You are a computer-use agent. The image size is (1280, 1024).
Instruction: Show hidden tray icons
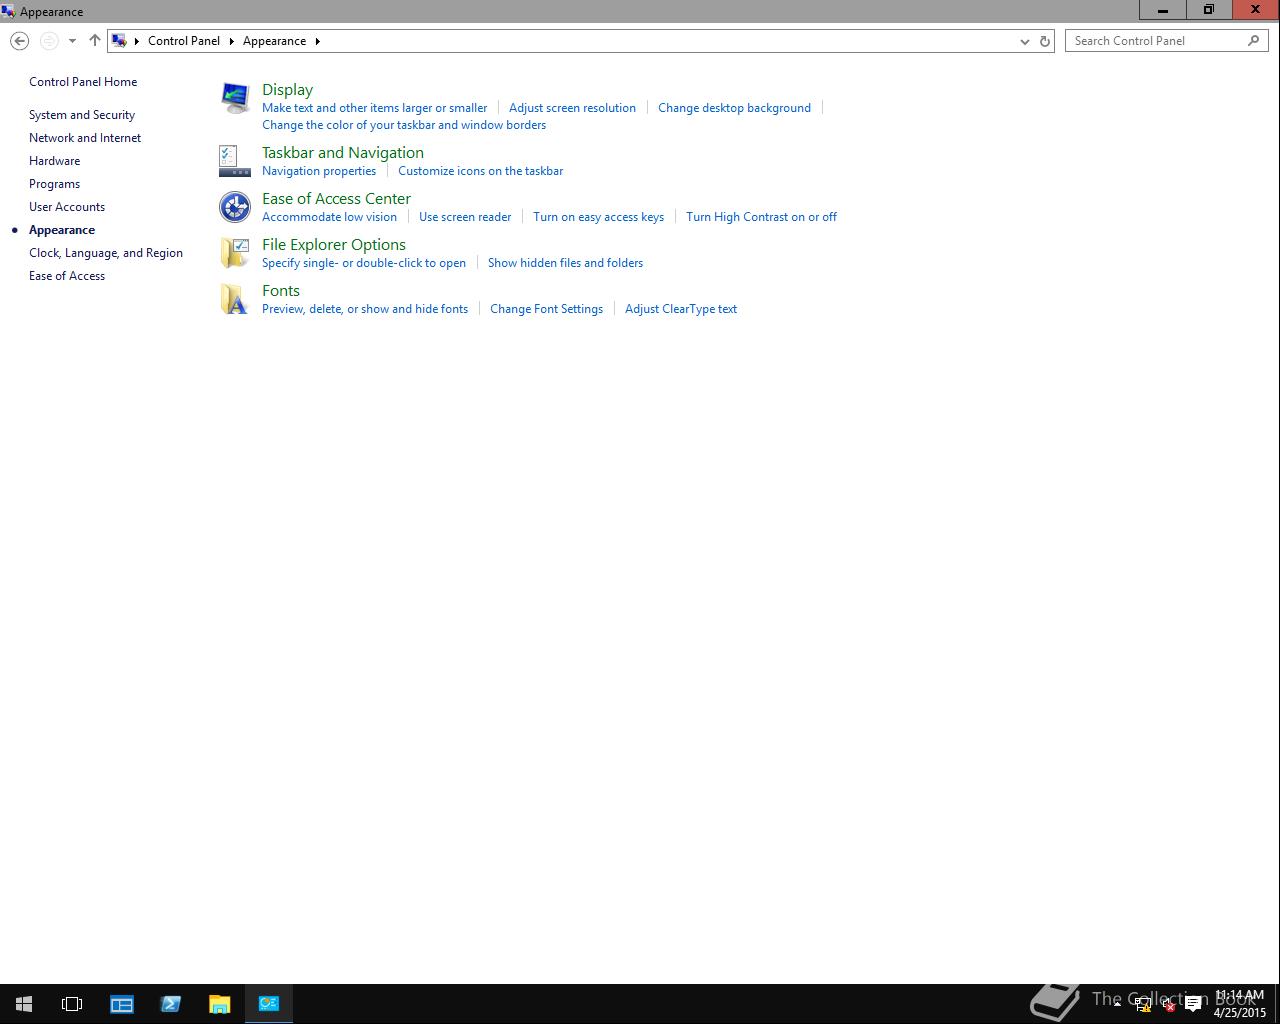pos(1117,1005)
